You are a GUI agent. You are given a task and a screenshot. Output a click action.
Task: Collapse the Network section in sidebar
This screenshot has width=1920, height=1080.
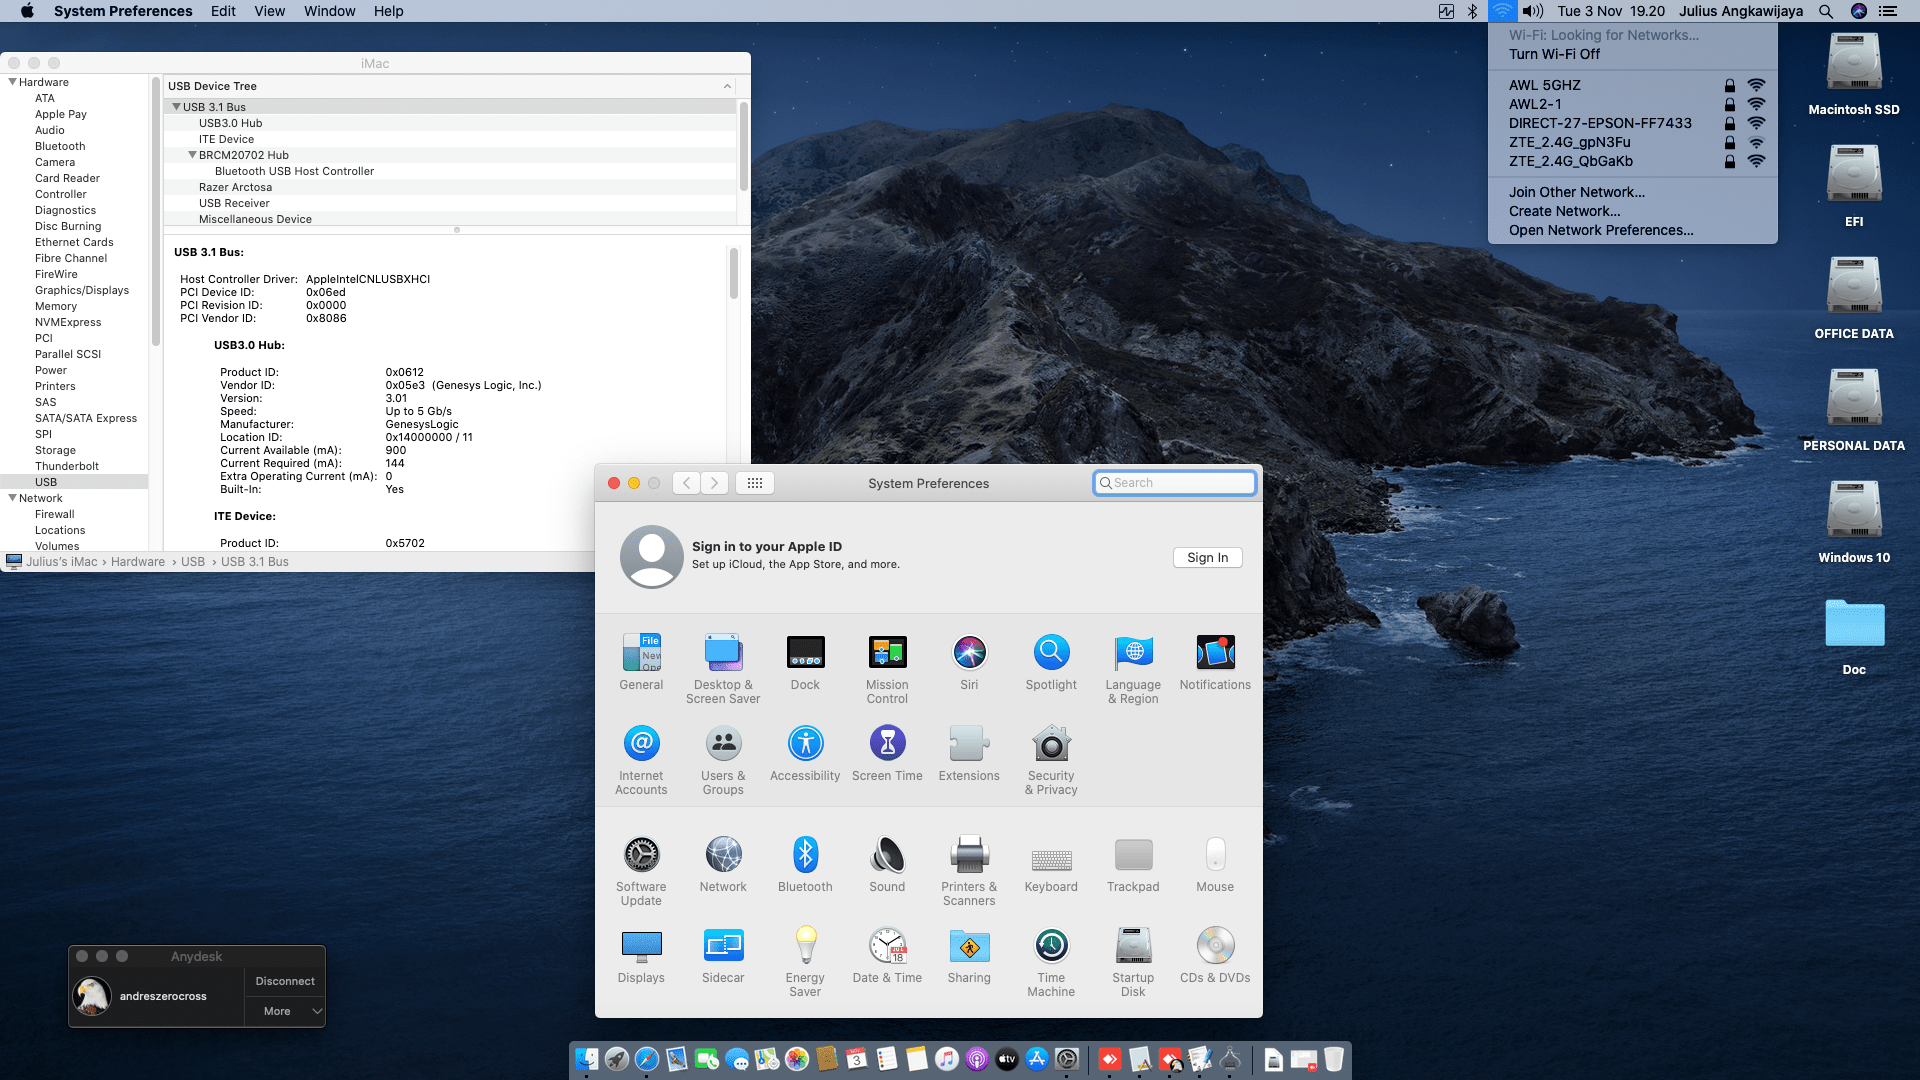click(13, 498)
